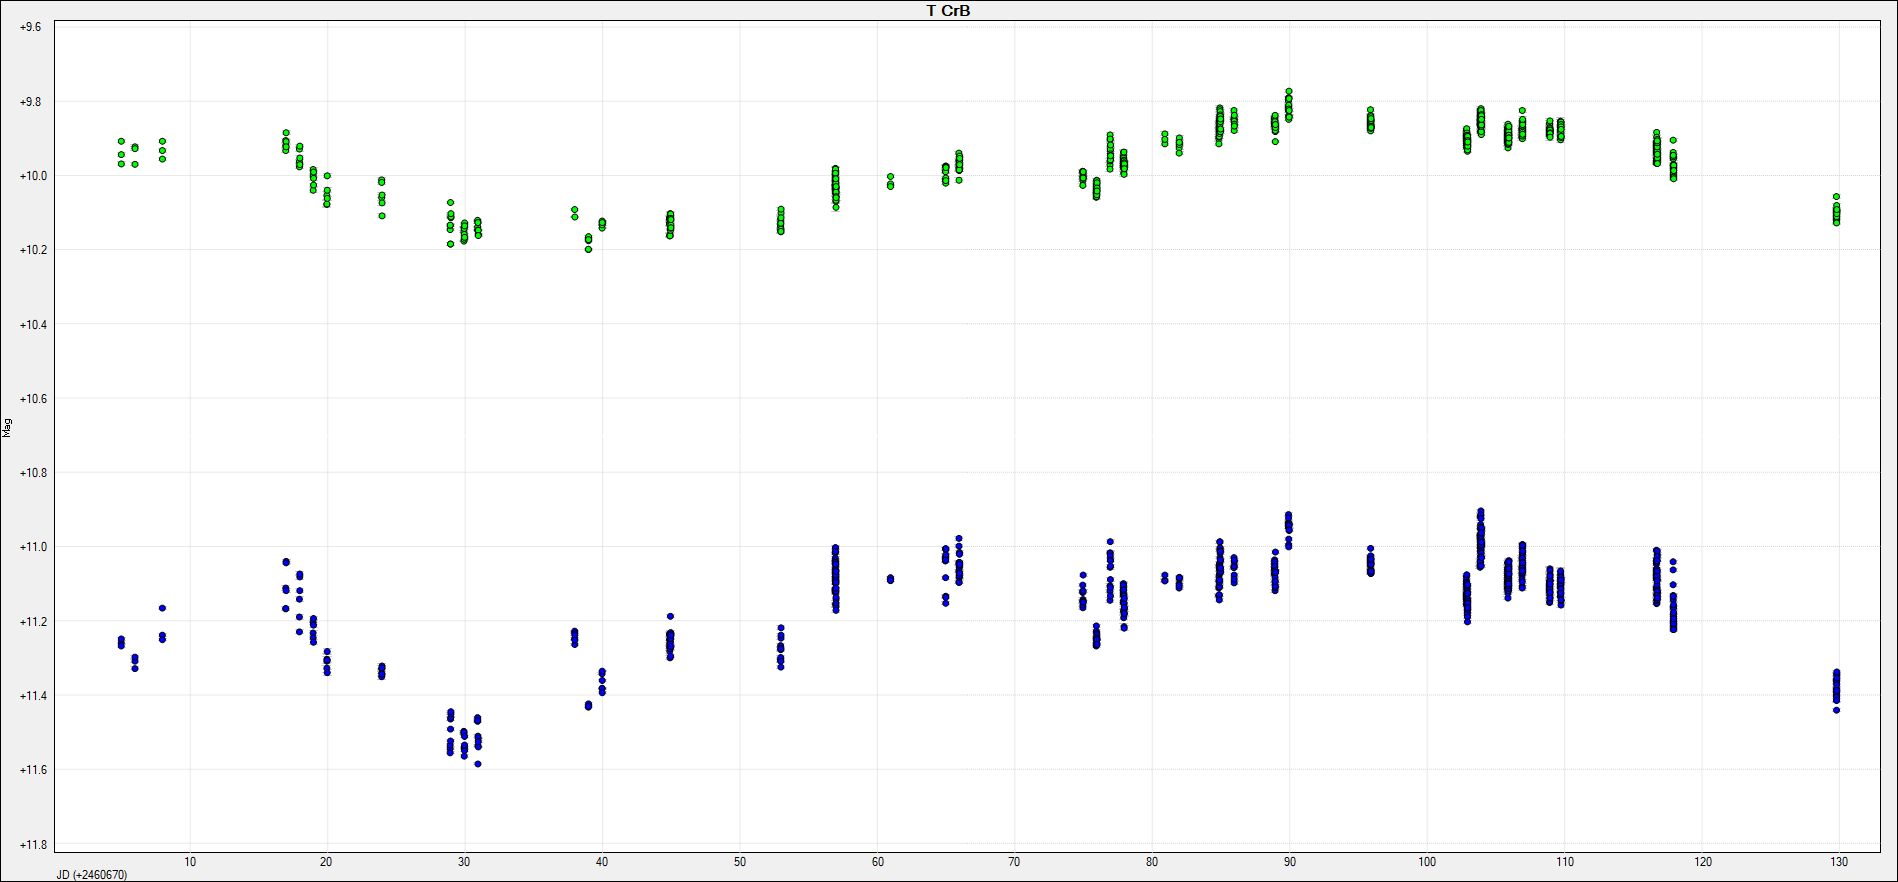1898x882 pixels.
Task: Choose the x-axis tick label 120
Action: pos(1703,862)
